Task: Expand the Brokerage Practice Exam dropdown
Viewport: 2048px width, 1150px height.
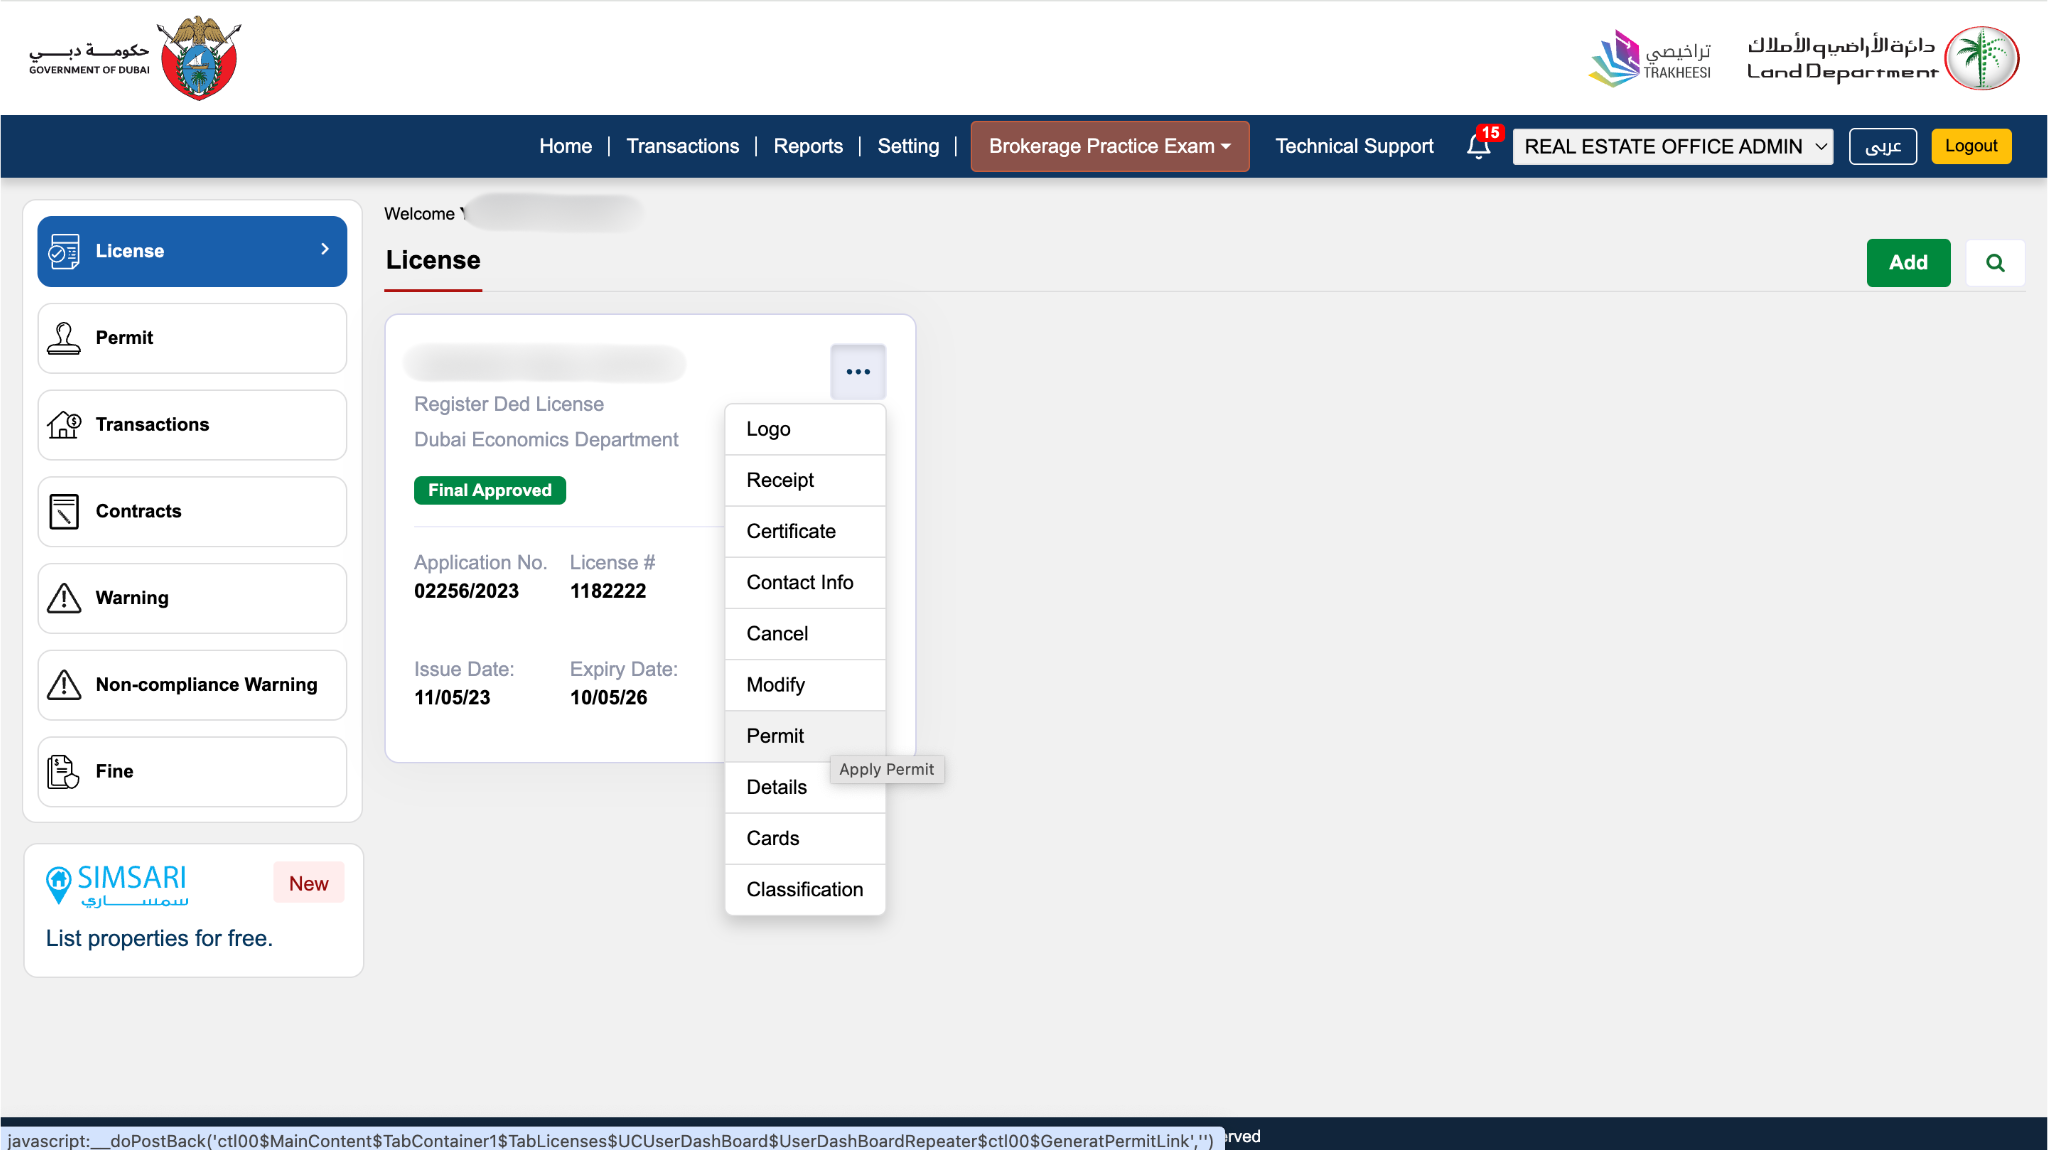Action: (1109, 146)
